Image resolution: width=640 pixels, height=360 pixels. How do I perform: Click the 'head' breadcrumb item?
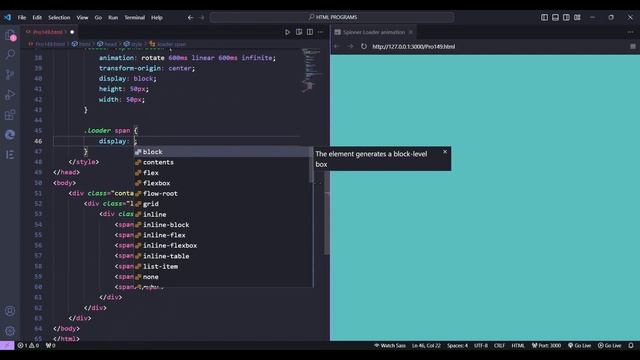[107, 44]
